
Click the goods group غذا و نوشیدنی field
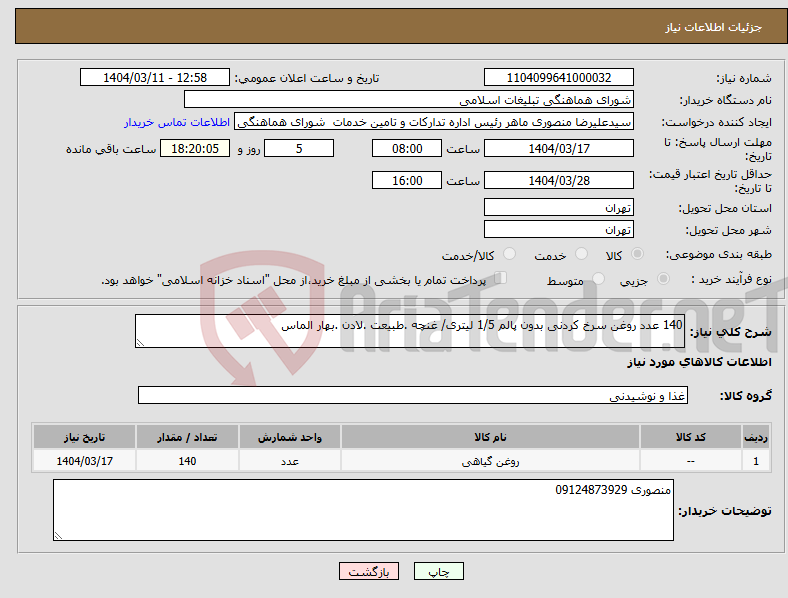point(413,395)
